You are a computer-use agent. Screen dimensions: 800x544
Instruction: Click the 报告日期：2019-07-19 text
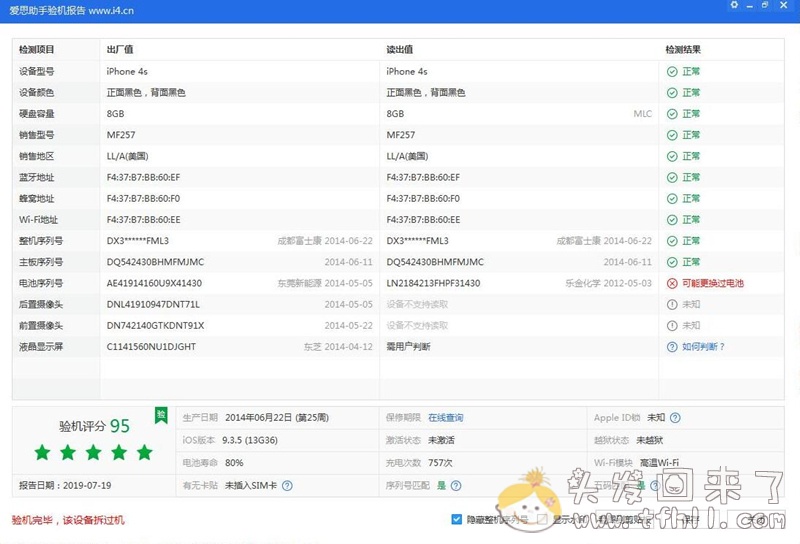65,485
